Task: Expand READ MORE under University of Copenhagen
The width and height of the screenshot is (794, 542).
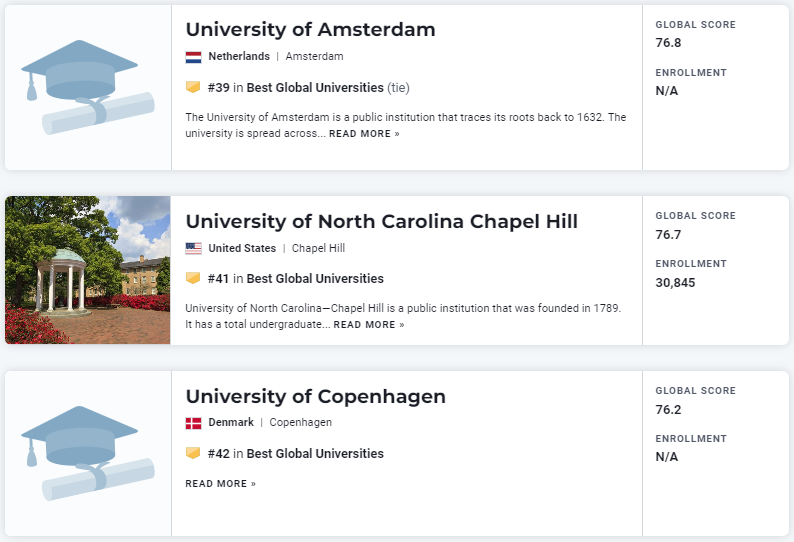Action: pyautogui.click(x=220, y=484)
